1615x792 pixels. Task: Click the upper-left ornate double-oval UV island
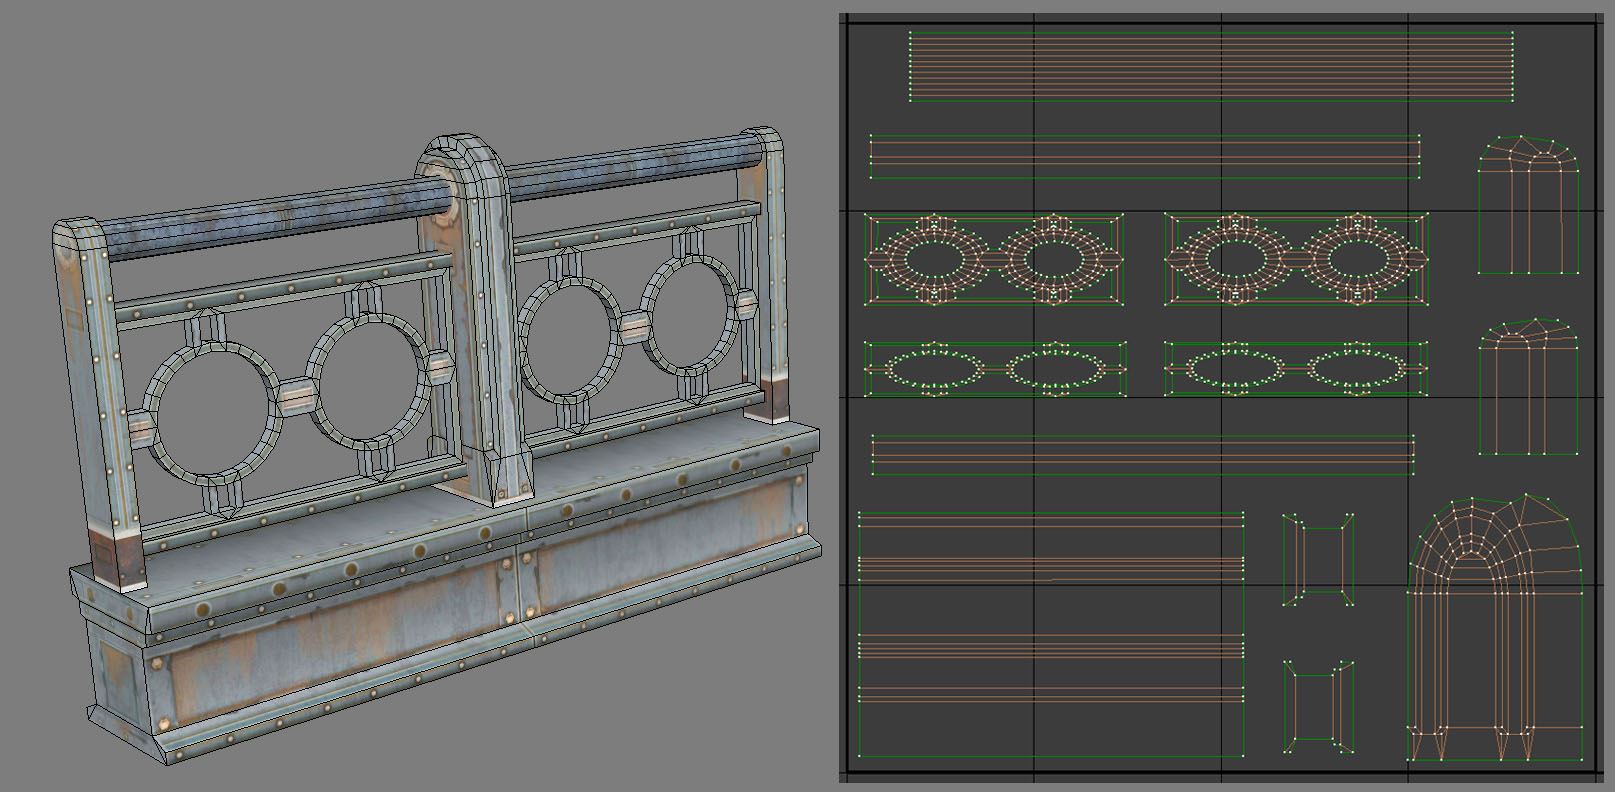click(993, 259)
